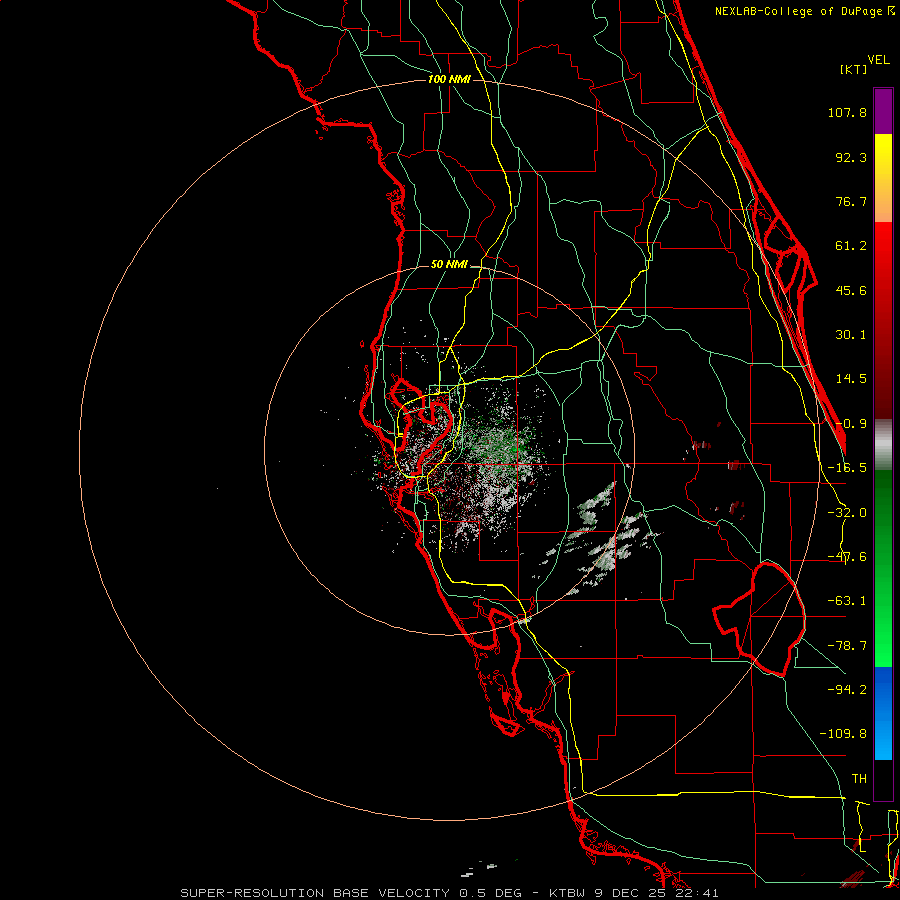Select the -63.1 velocity scale value

point(847,601)
